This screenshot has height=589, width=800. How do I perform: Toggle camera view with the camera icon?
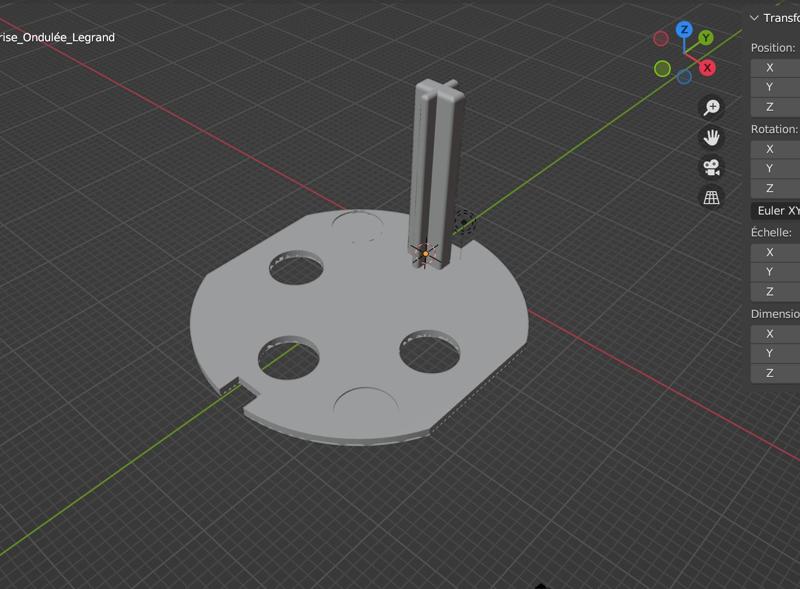click(711, 167)
